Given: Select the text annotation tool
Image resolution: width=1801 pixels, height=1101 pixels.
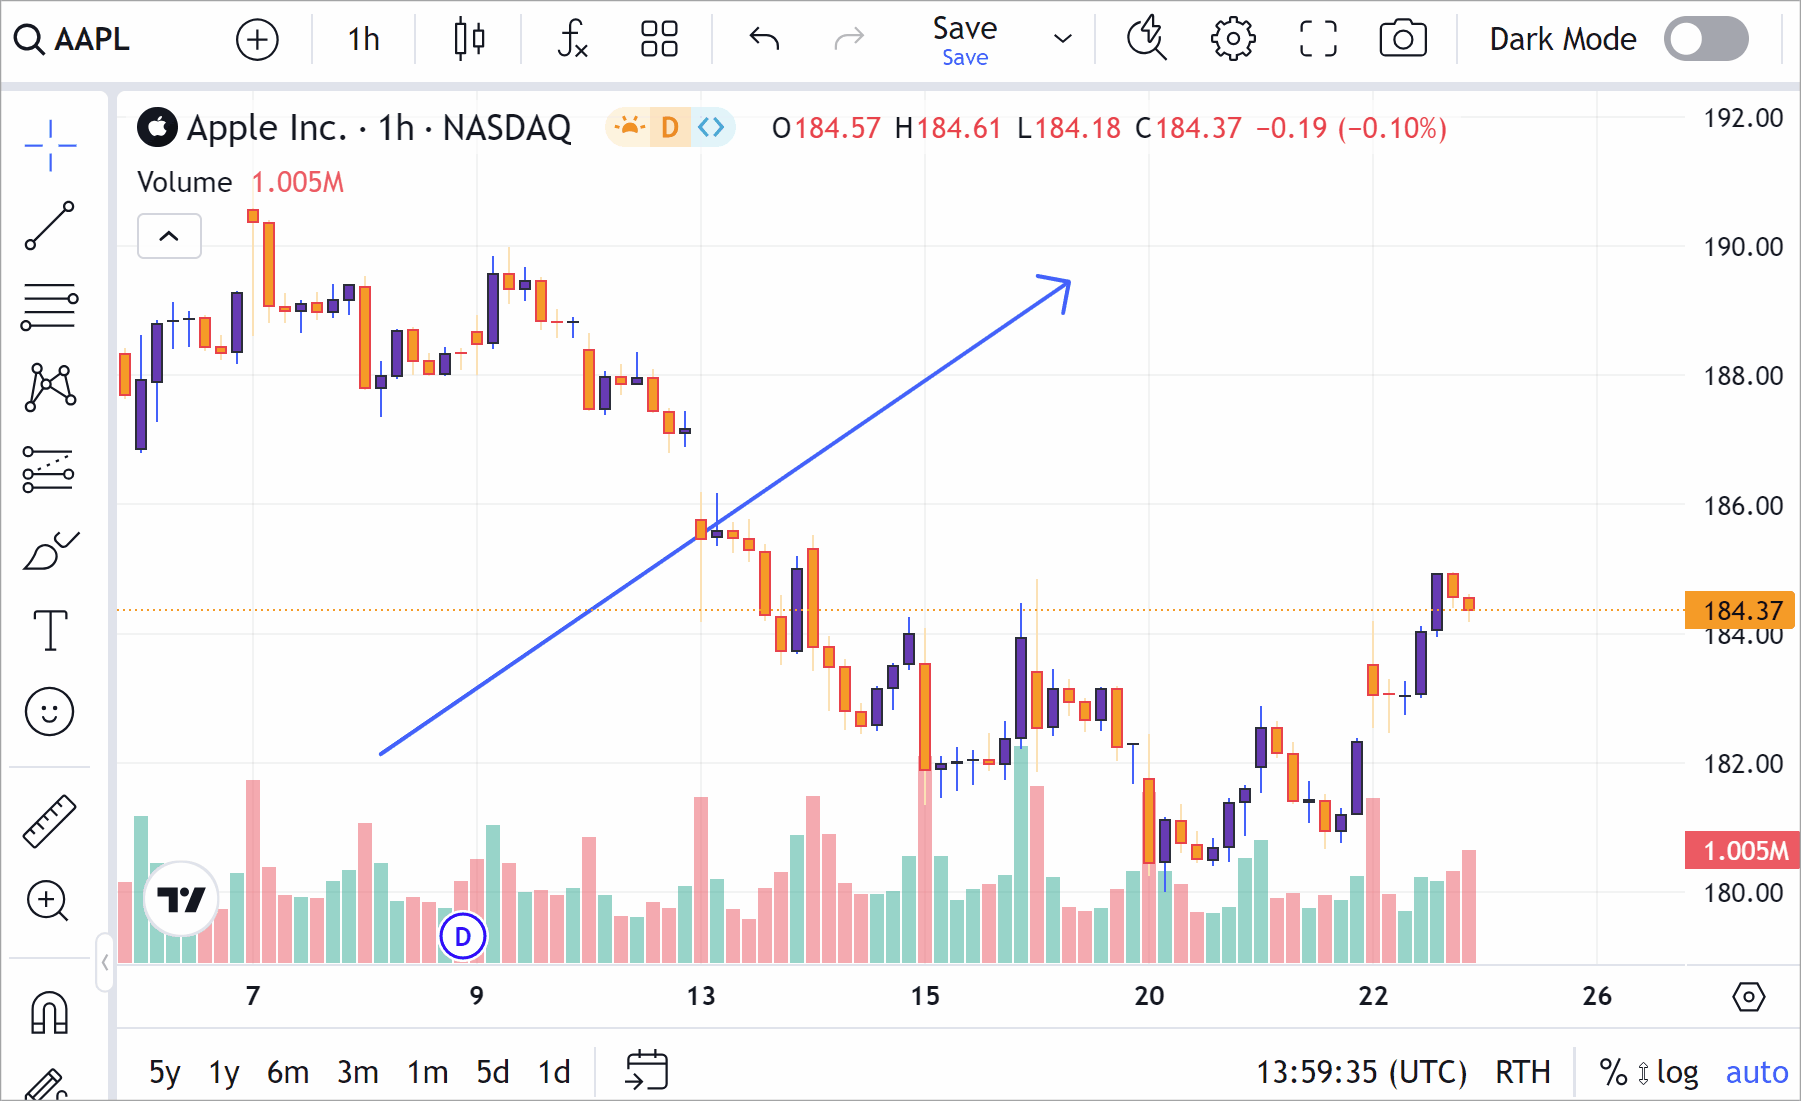Looking at the screenshot, I should click(48, 630).
